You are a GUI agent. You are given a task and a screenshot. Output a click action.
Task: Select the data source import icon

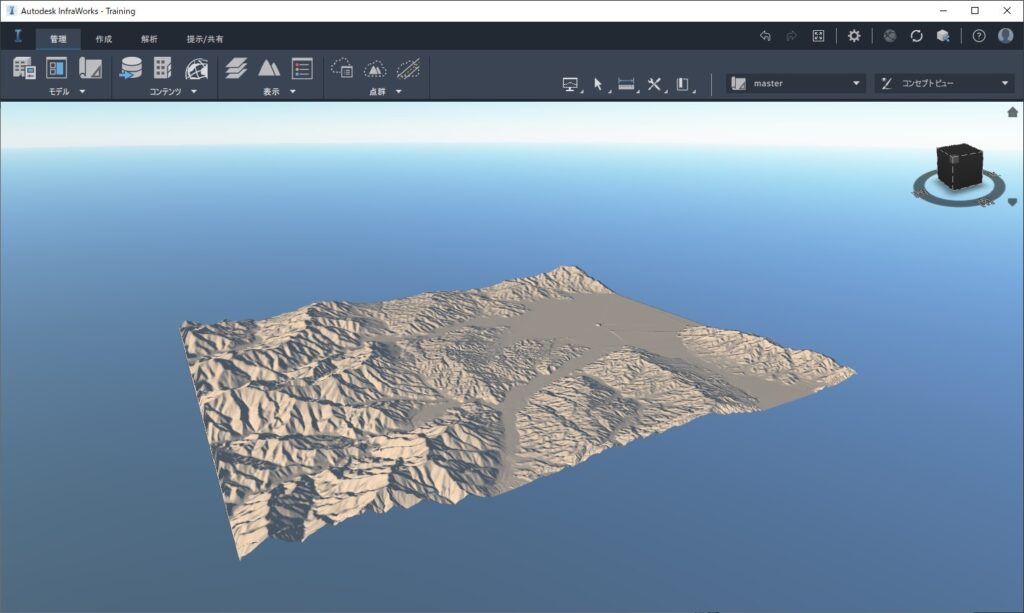coord(131,70)
